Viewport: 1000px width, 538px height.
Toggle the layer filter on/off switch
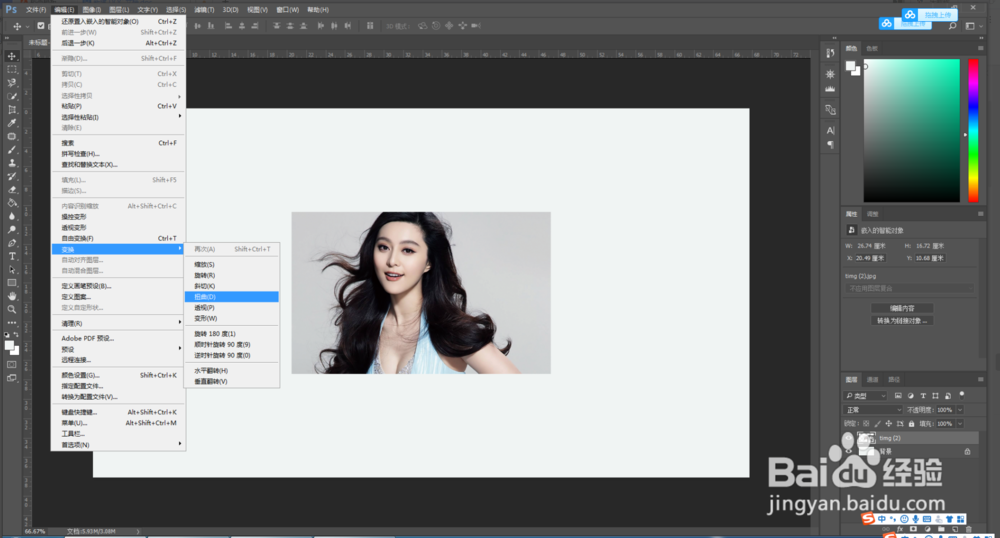tap(962, 396)
